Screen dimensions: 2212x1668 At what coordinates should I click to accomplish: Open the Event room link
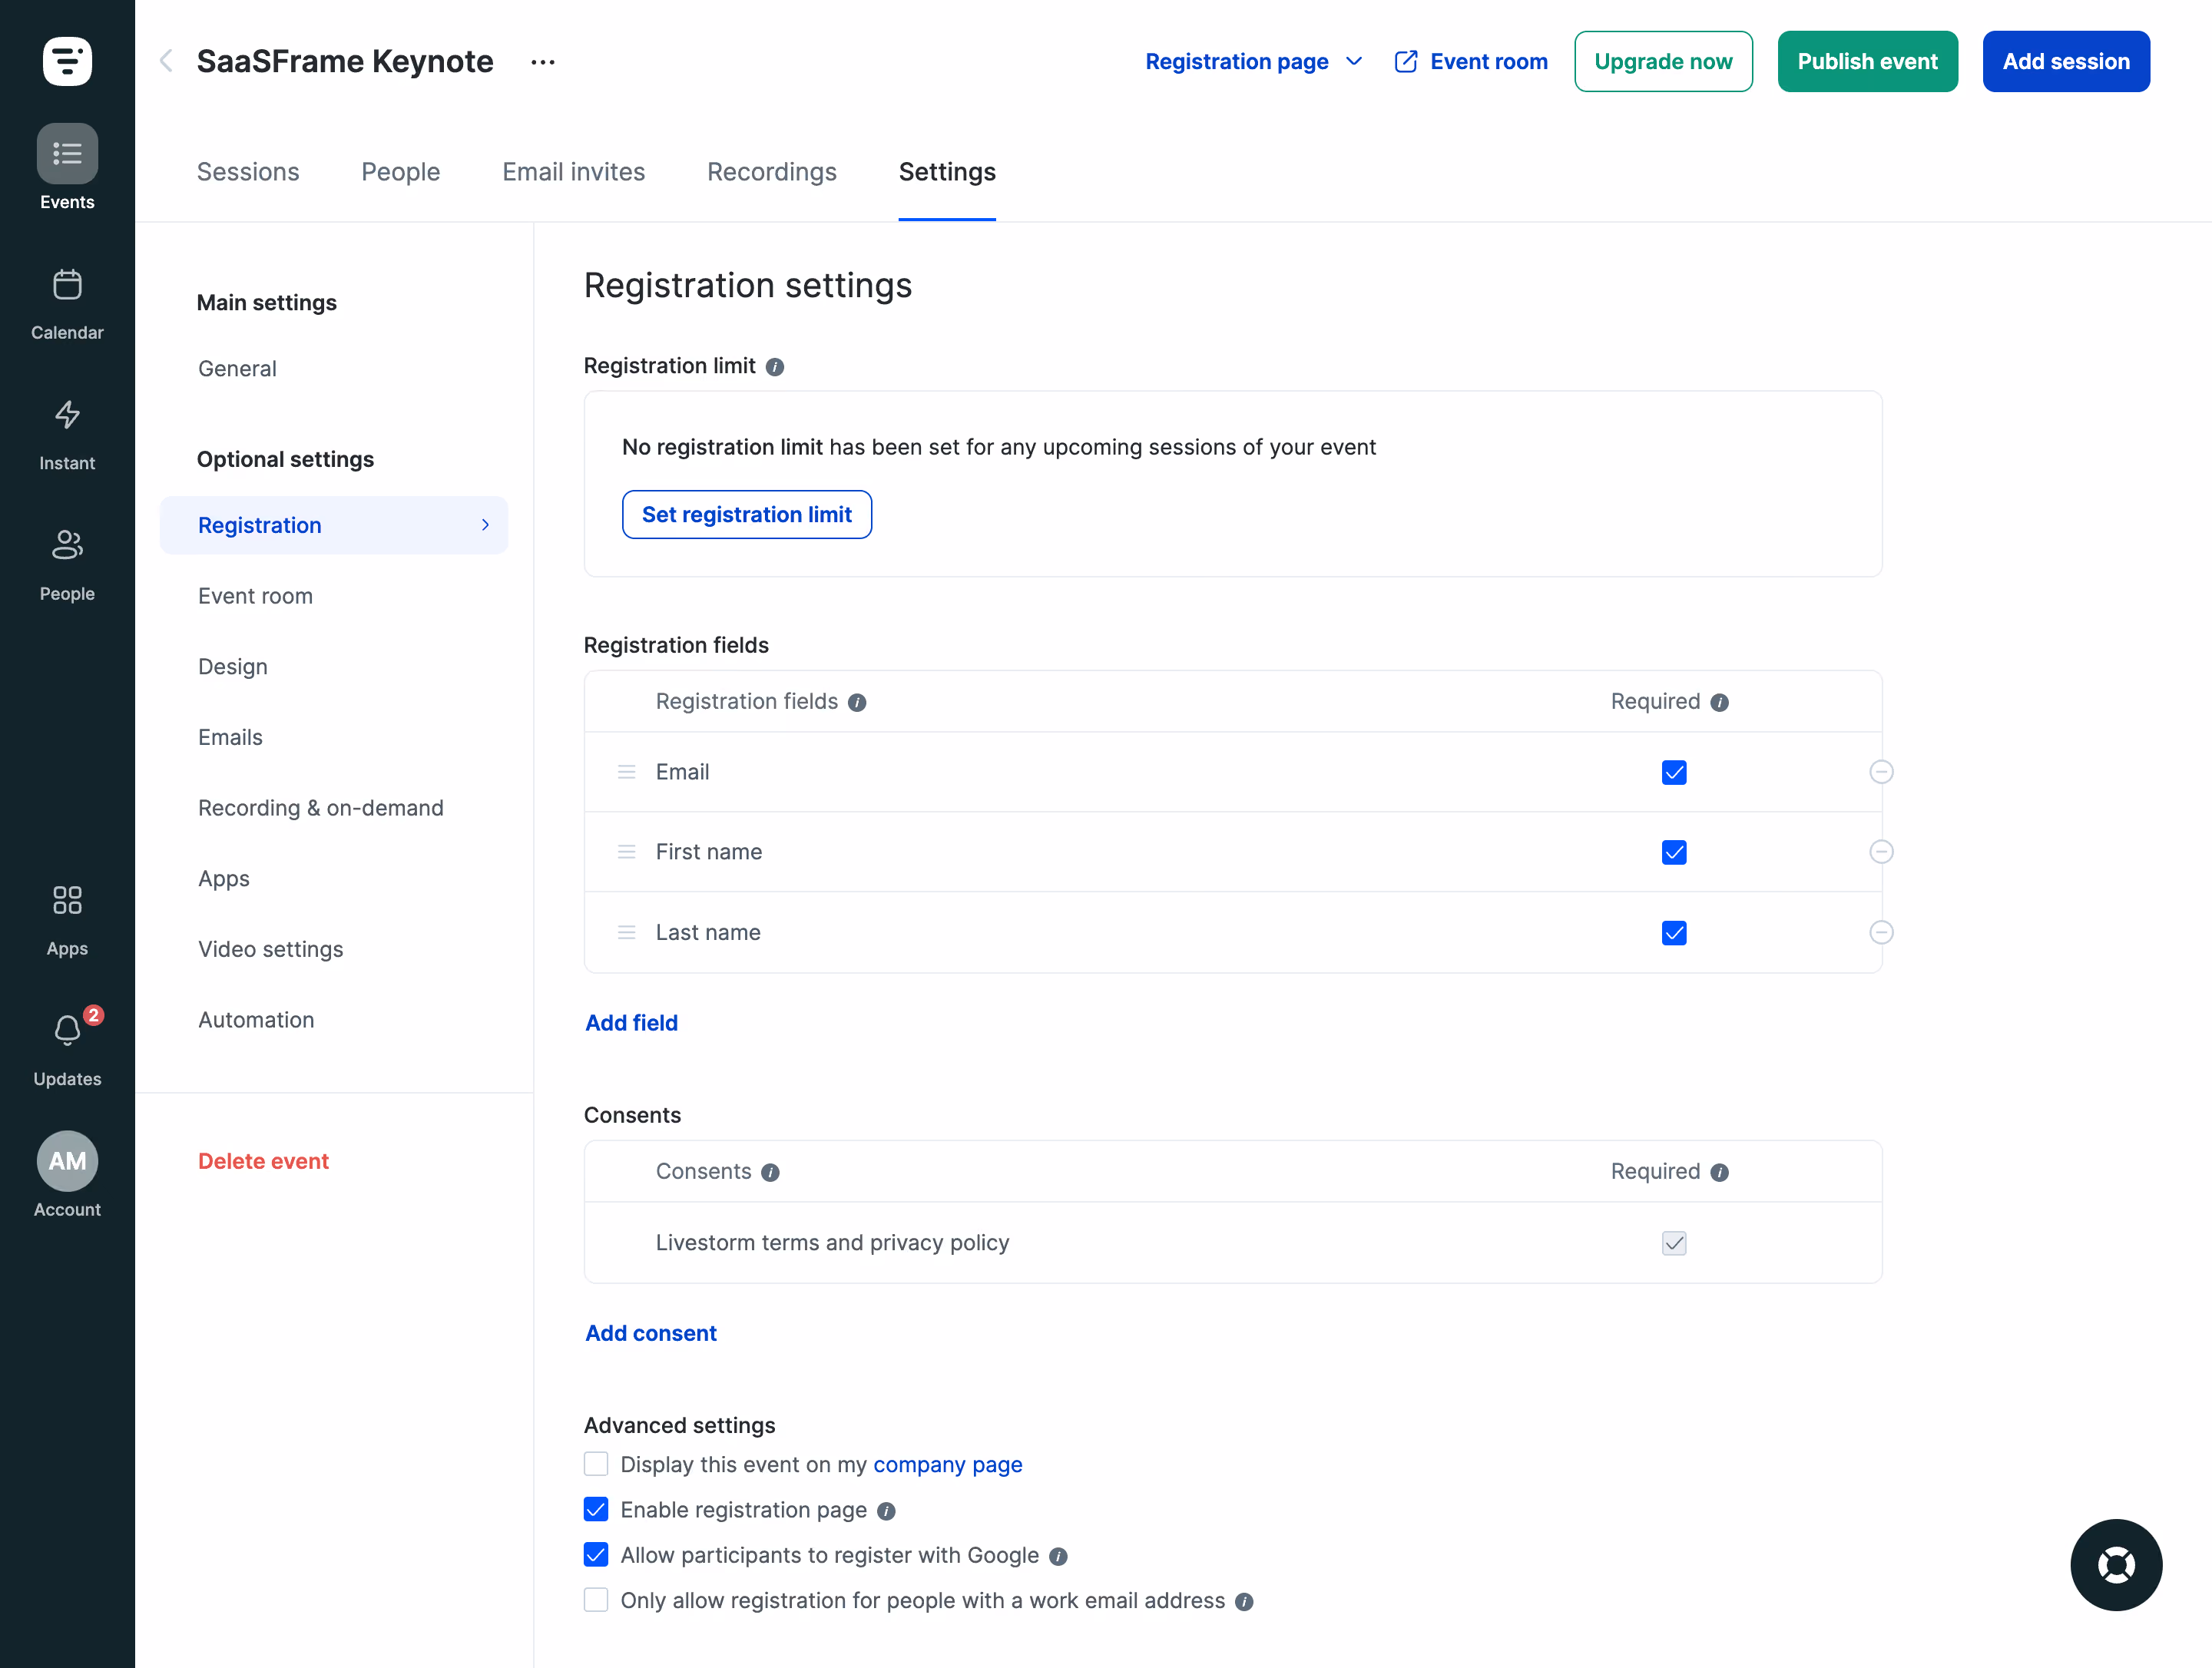1471,62
